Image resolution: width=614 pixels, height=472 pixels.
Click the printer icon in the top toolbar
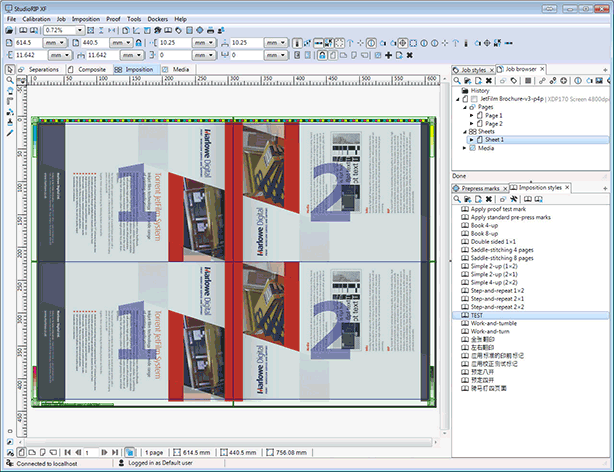(x=210, y=31)
